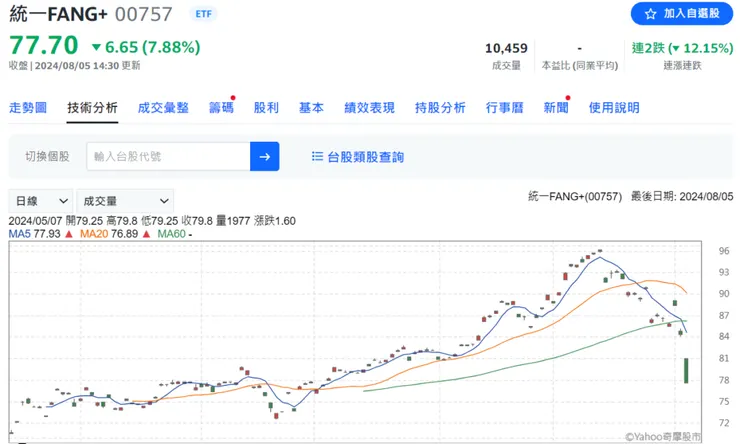Click the 收盤 2024/08/05 14:30 更新 timestamp

(75, 66)
